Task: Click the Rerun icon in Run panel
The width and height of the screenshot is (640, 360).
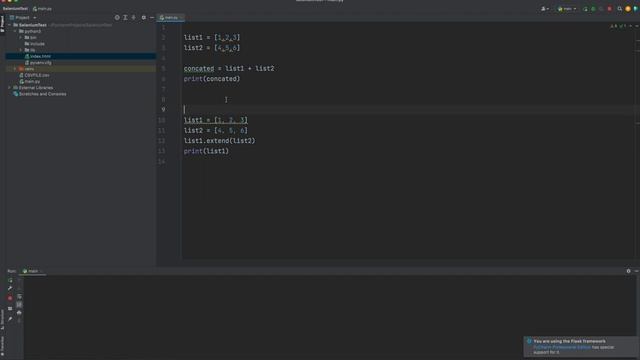Action: 10,280
